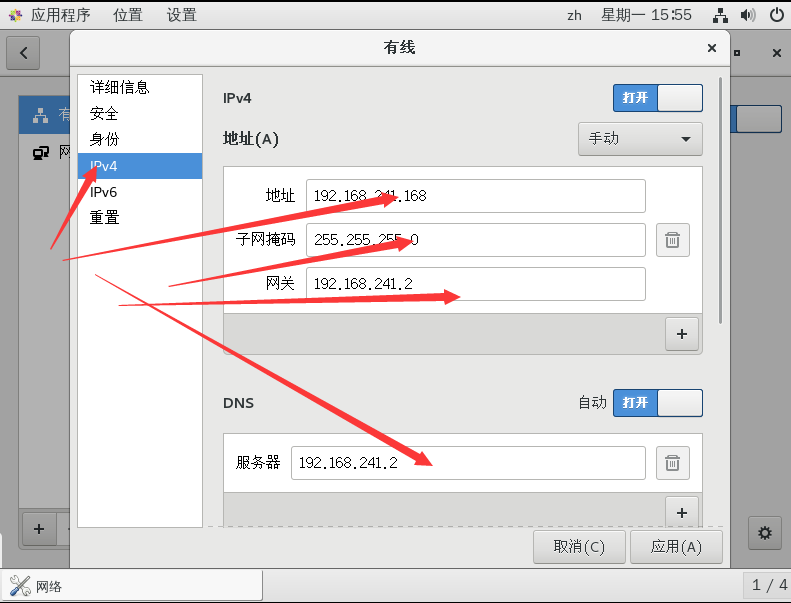The height and width of the screenshot is (603, 791).
Task: Select the IPv6 section in the sidebar
Action: tap(104, 192)
